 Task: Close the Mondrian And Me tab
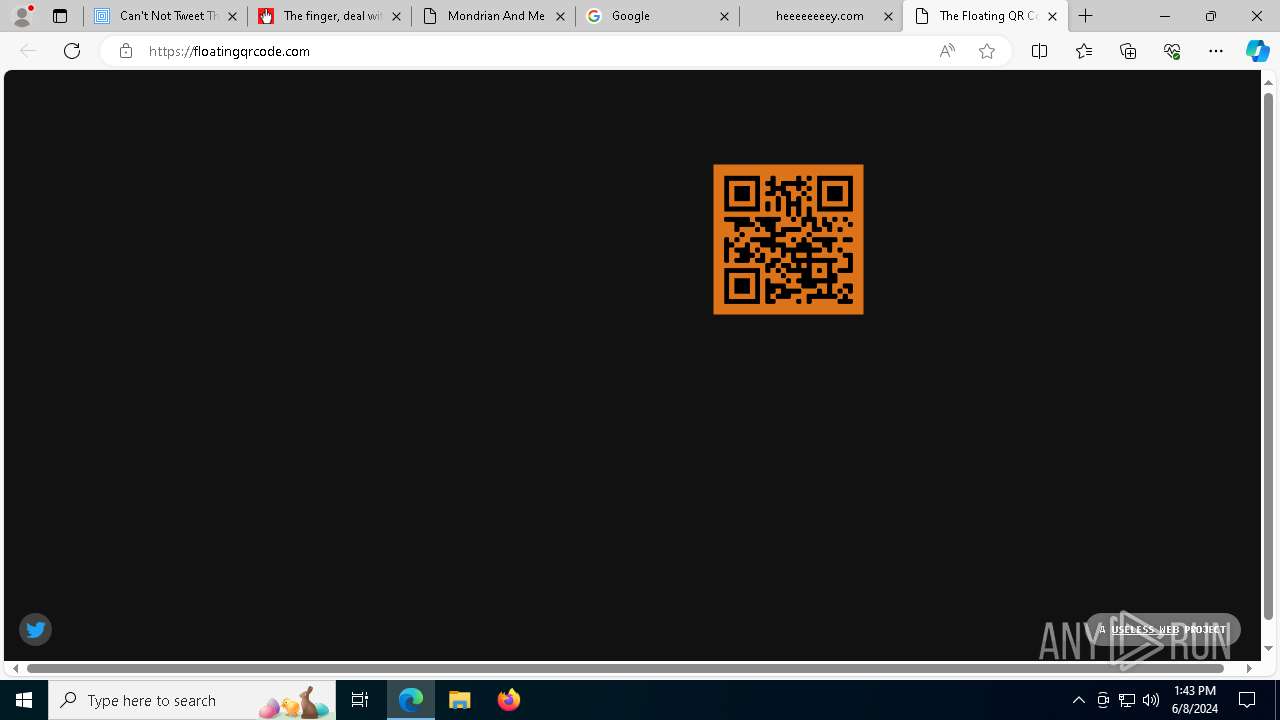coord(560,16)
